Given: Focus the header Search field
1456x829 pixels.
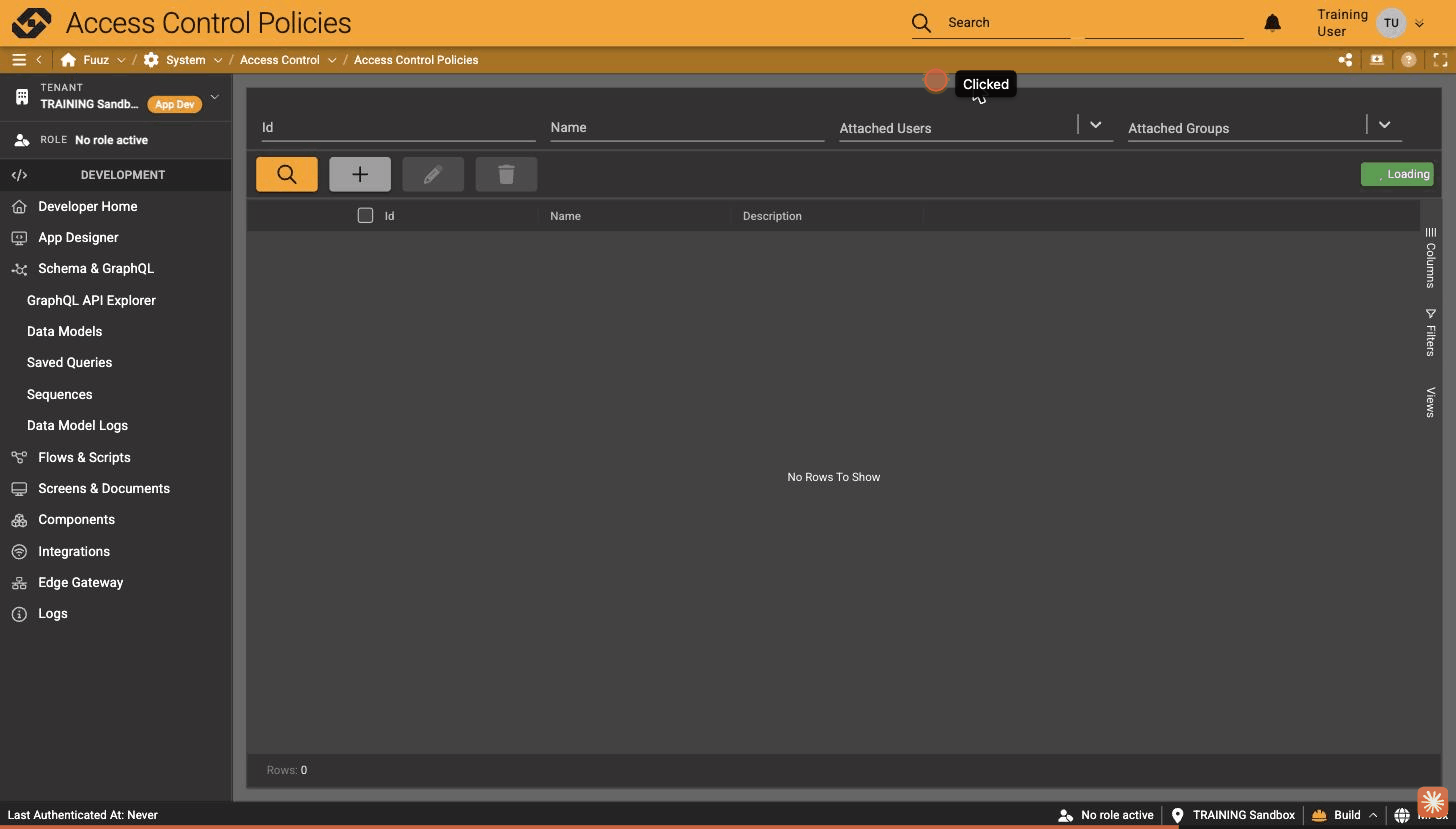Looking at the screenshot, I should [x=1008, y=22].
